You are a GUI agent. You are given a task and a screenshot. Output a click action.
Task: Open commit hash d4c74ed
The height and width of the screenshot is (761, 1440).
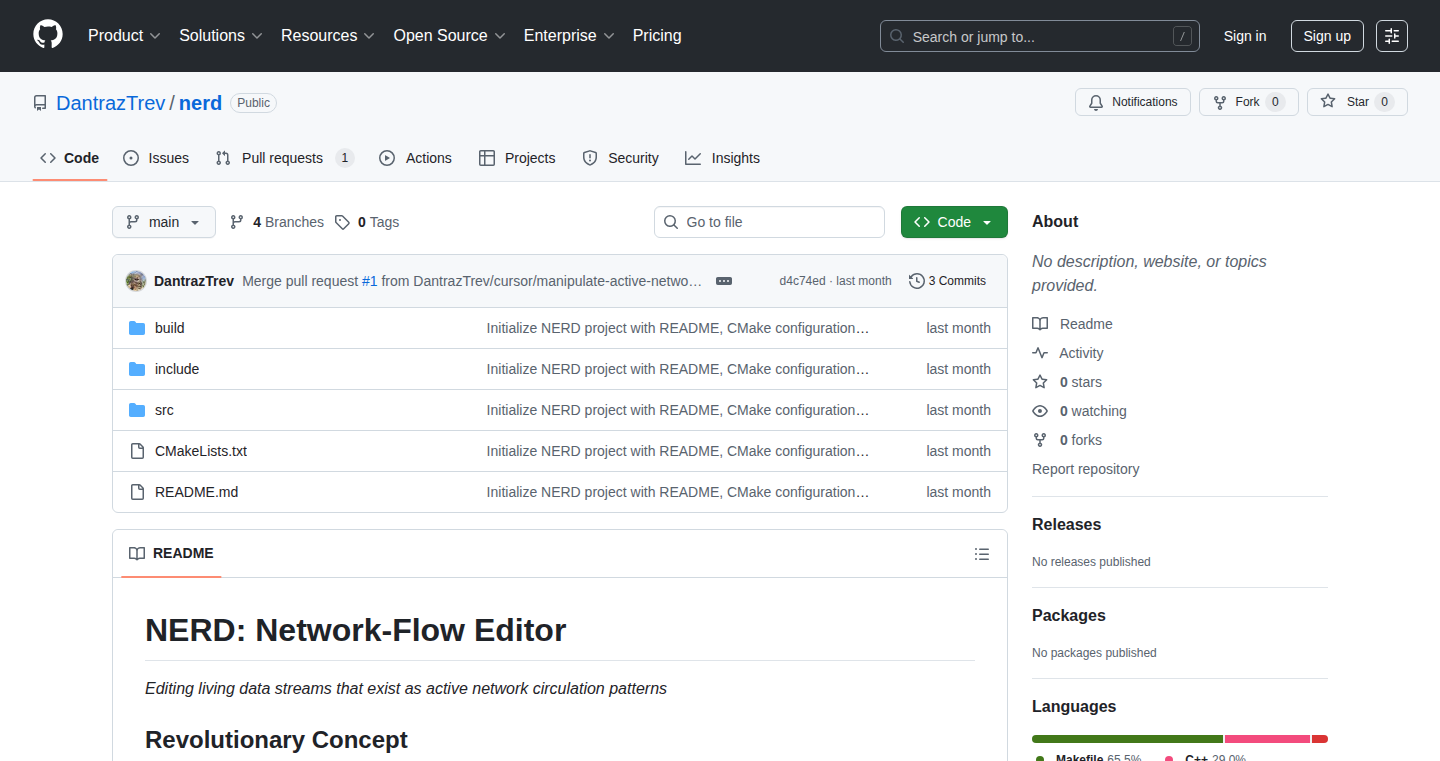point(803,281)
